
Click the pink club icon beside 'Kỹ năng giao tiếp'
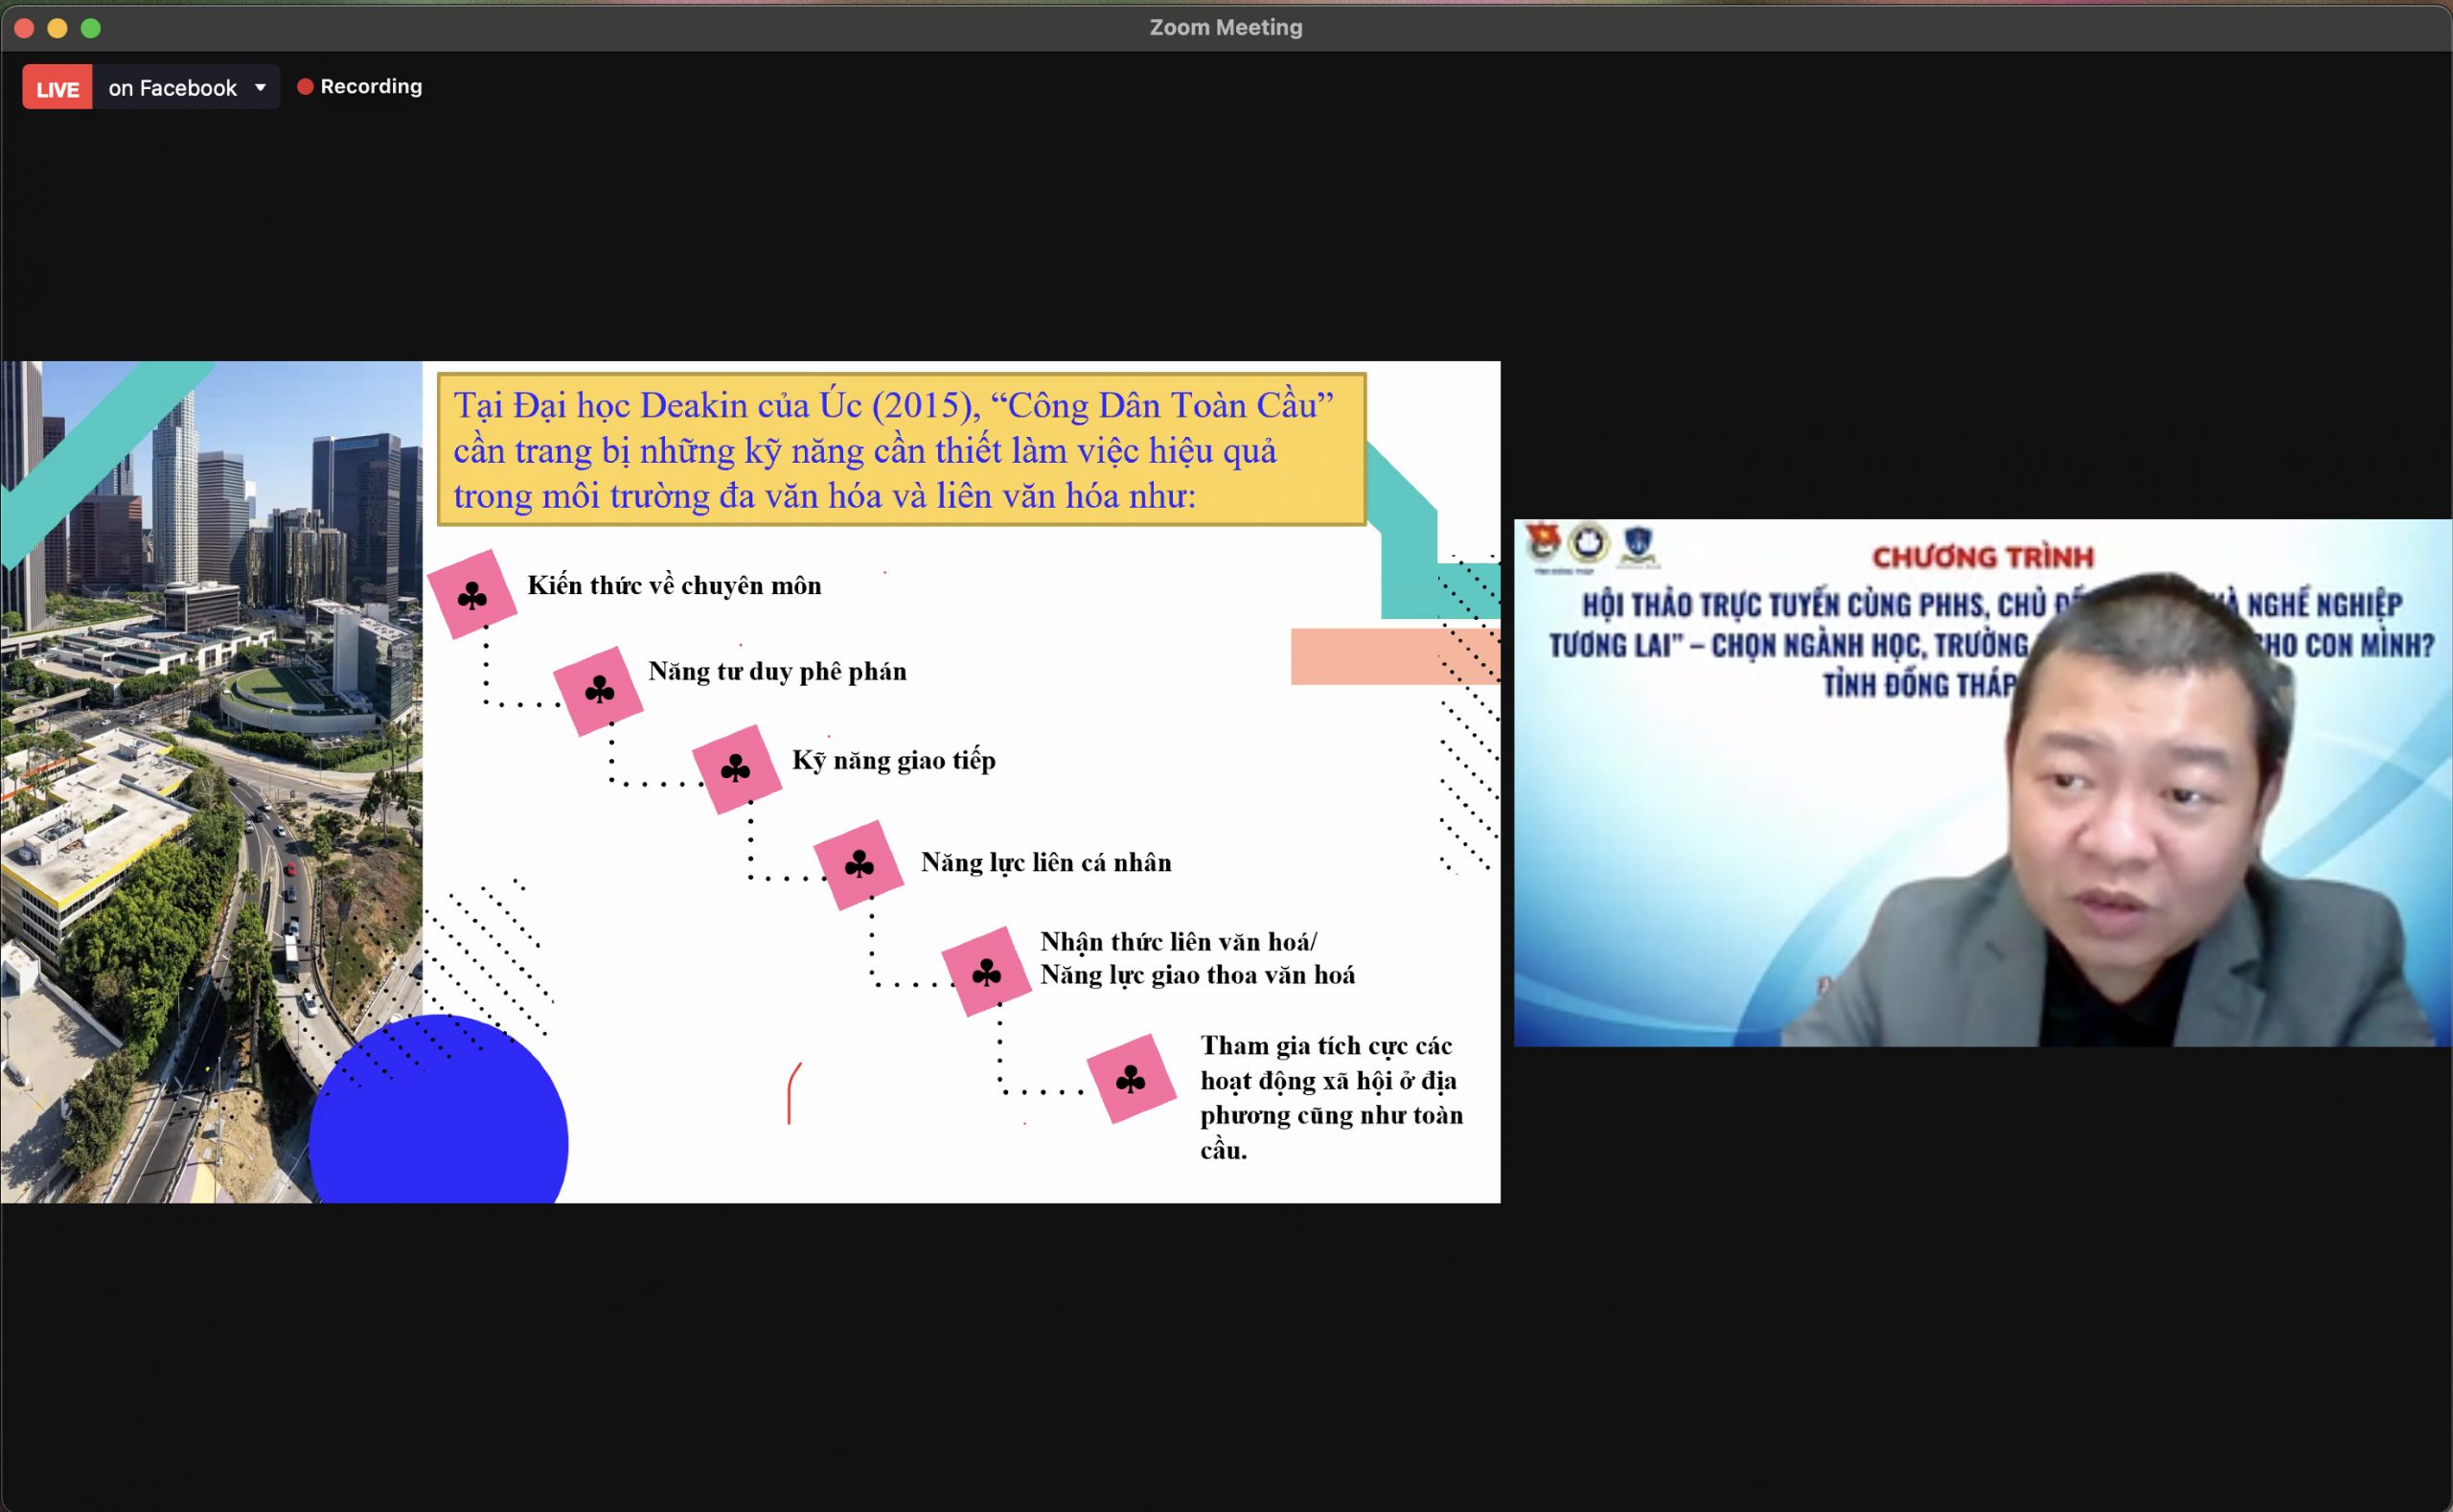736,768
